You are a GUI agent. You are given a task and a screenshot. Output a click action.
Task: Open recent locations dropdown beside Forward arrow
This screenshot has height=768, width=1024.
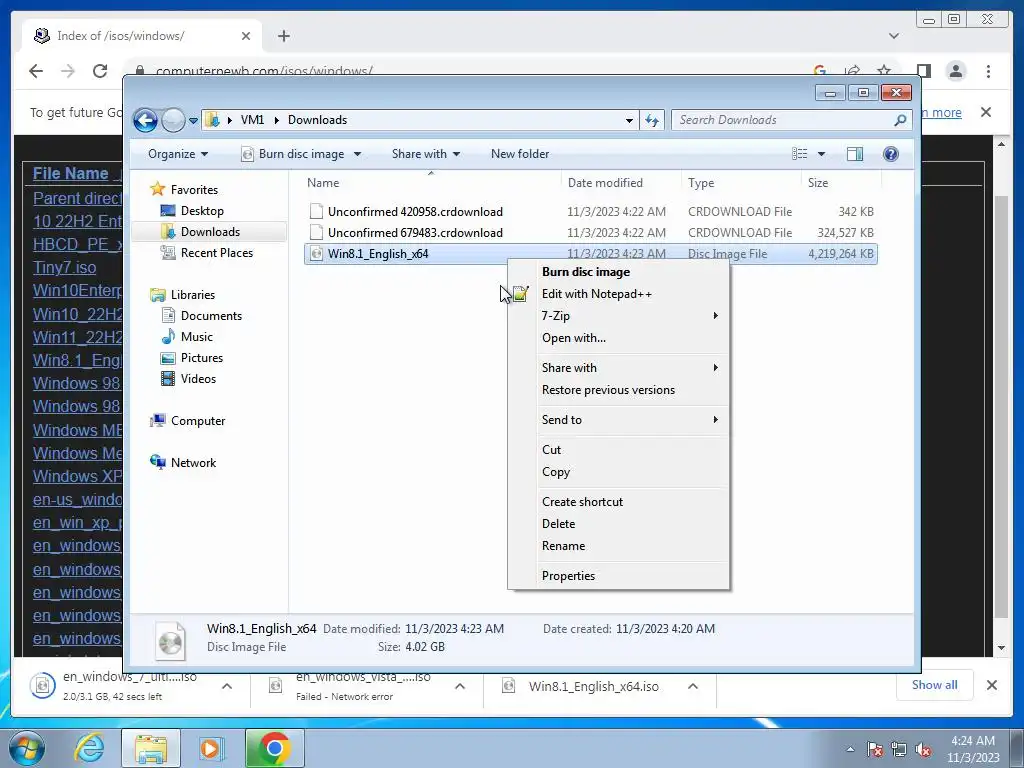(x=193, y=121)
